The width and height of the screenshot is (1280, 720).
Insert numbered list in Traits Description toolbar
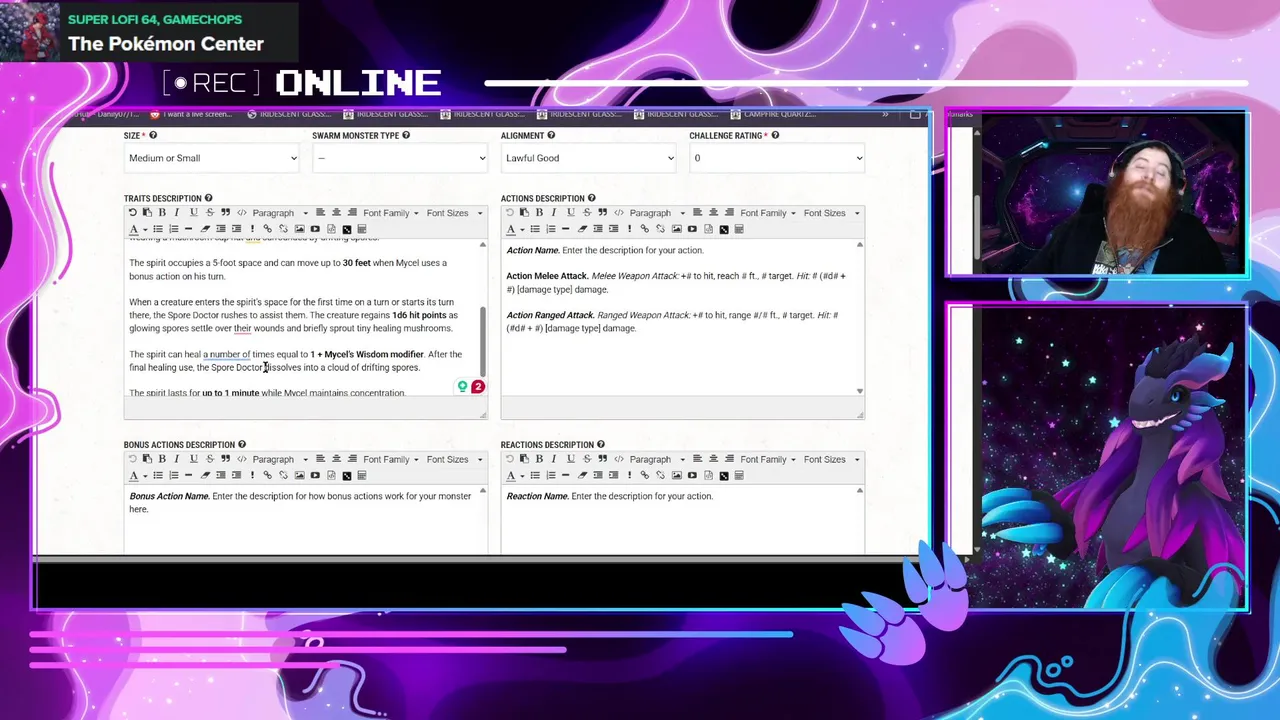tap(173, 229)
